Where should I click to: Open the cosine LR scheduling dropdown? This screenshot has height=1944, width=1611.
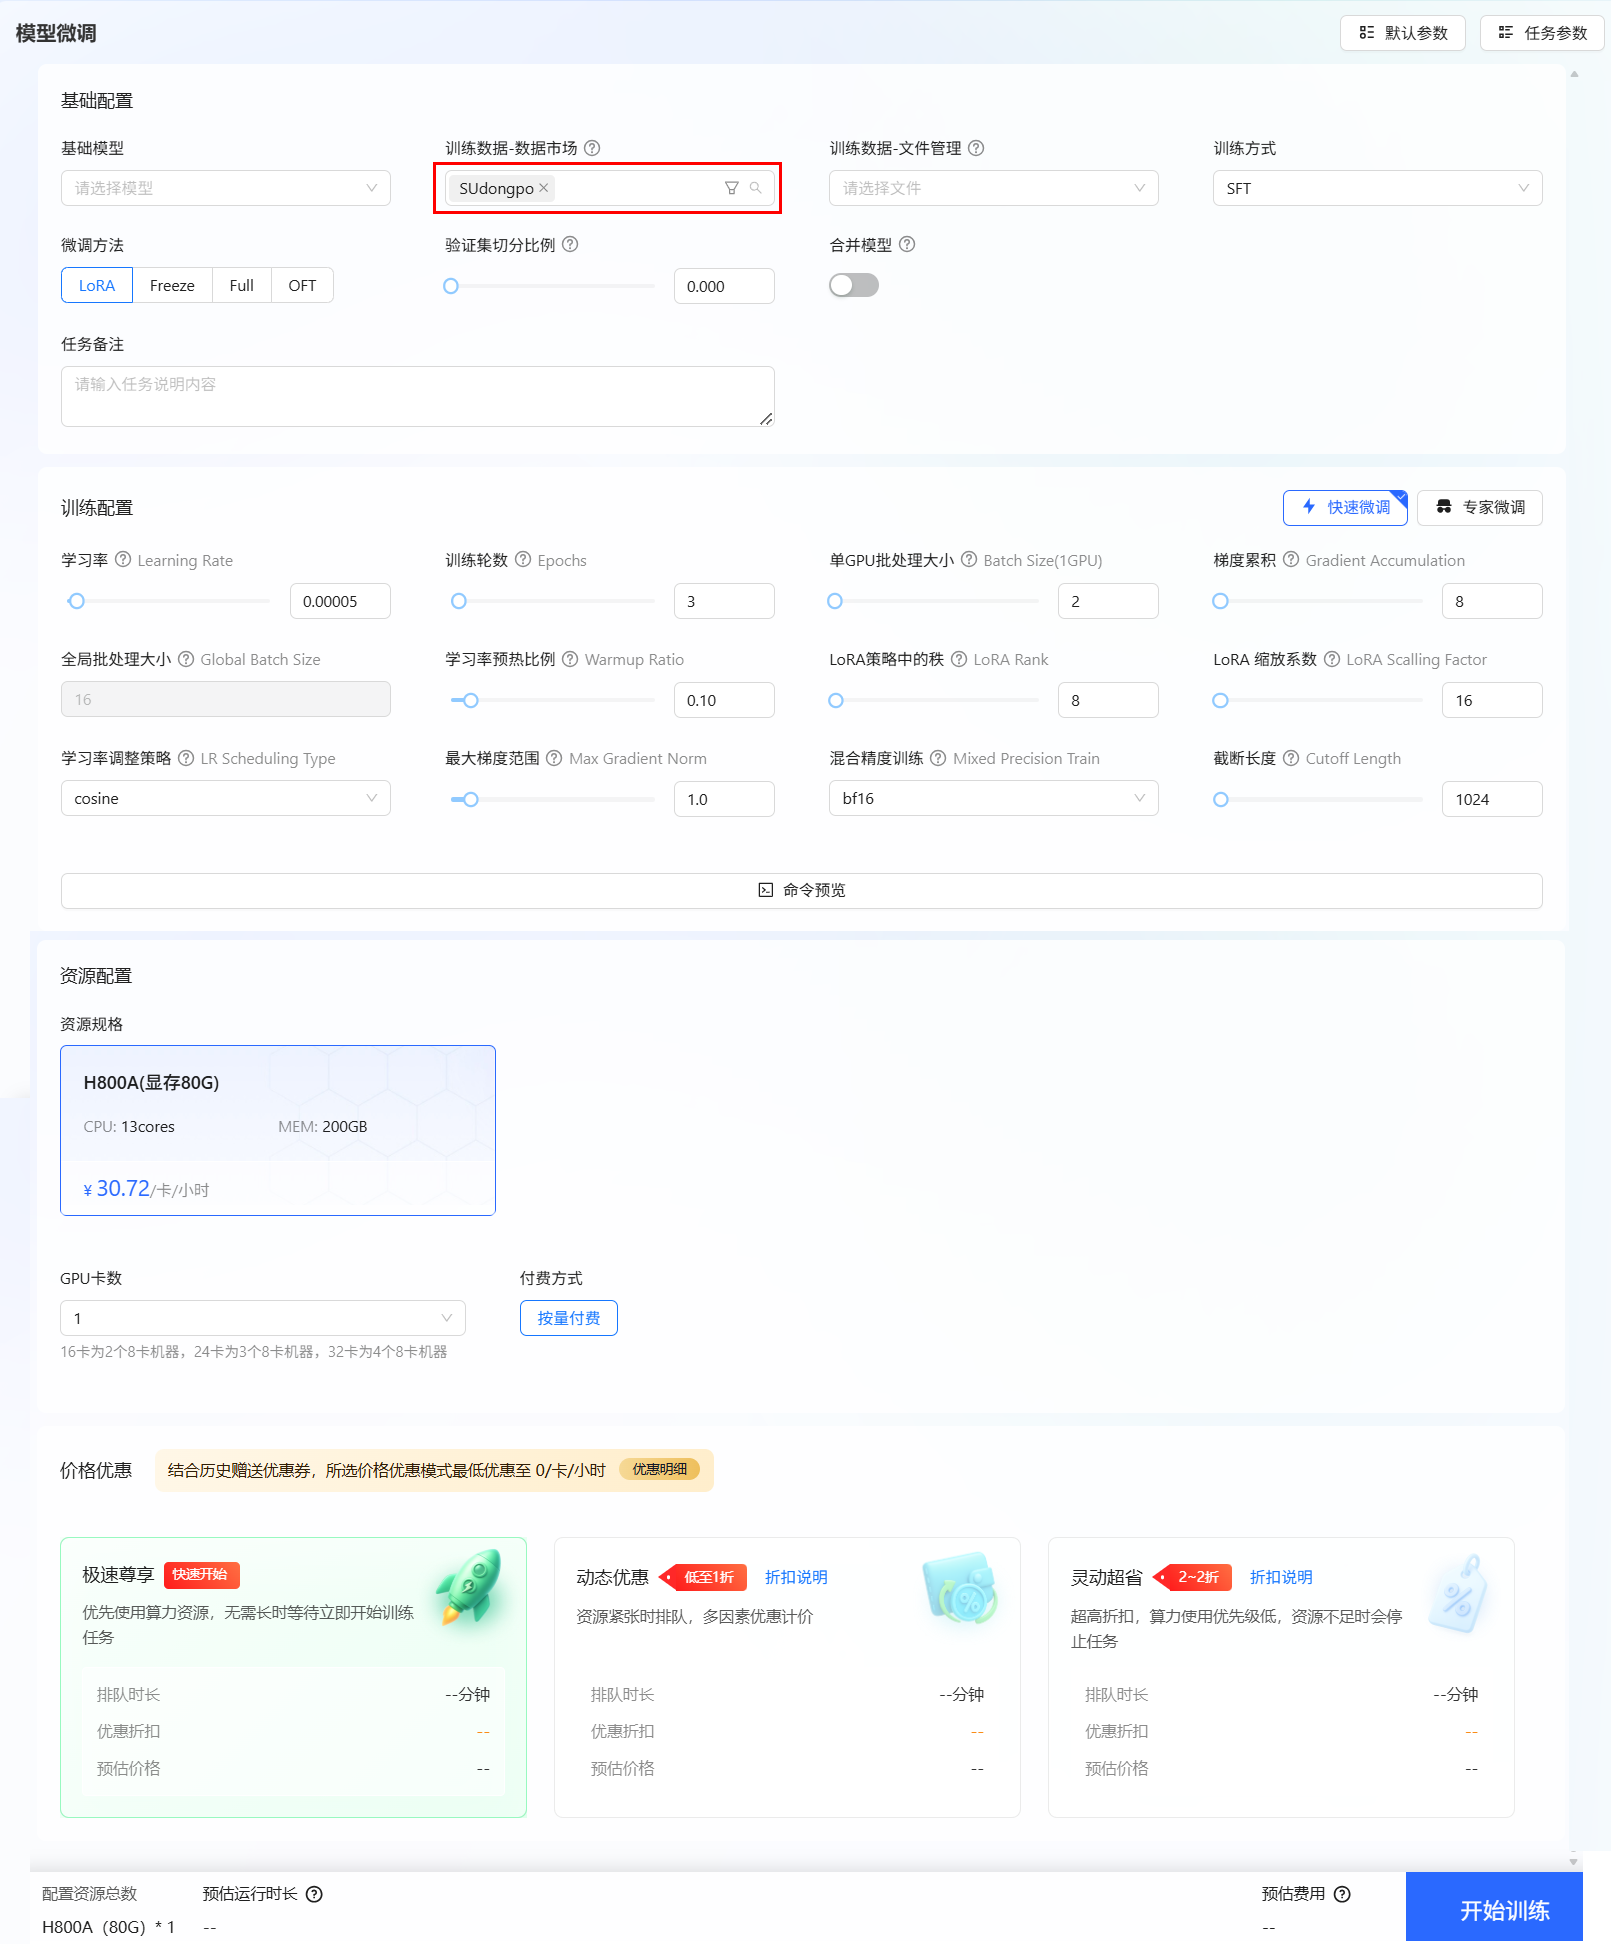(x=225, y=799)
